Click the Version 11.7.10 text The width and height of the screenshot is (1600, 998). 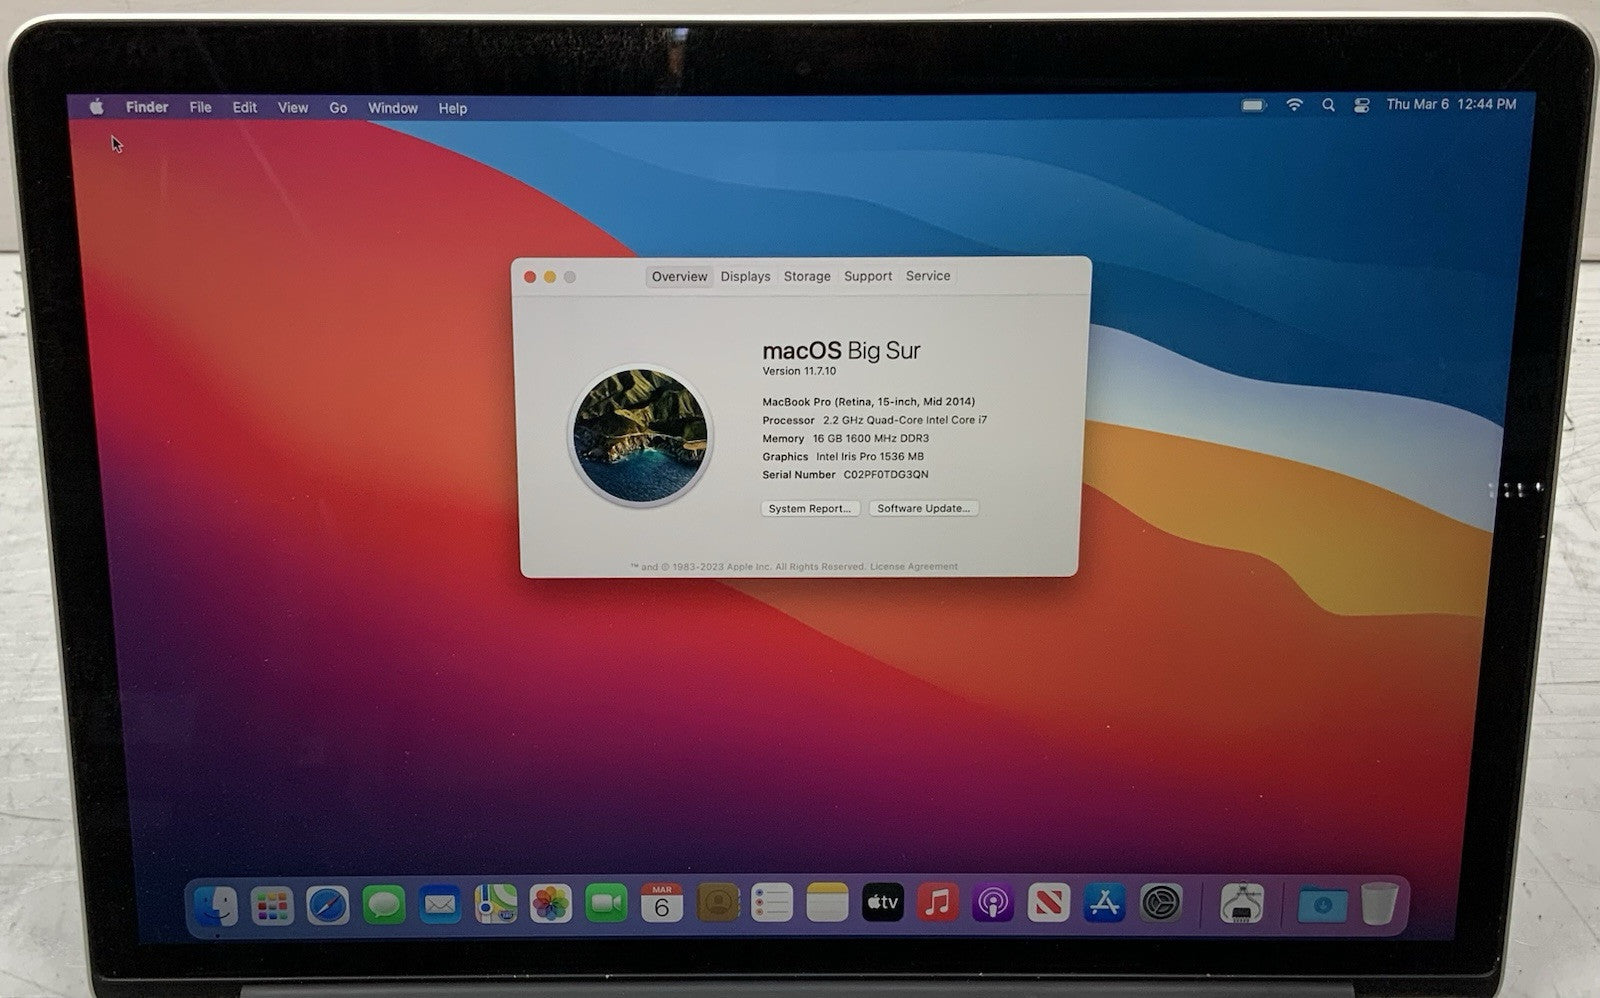point(799,371)
